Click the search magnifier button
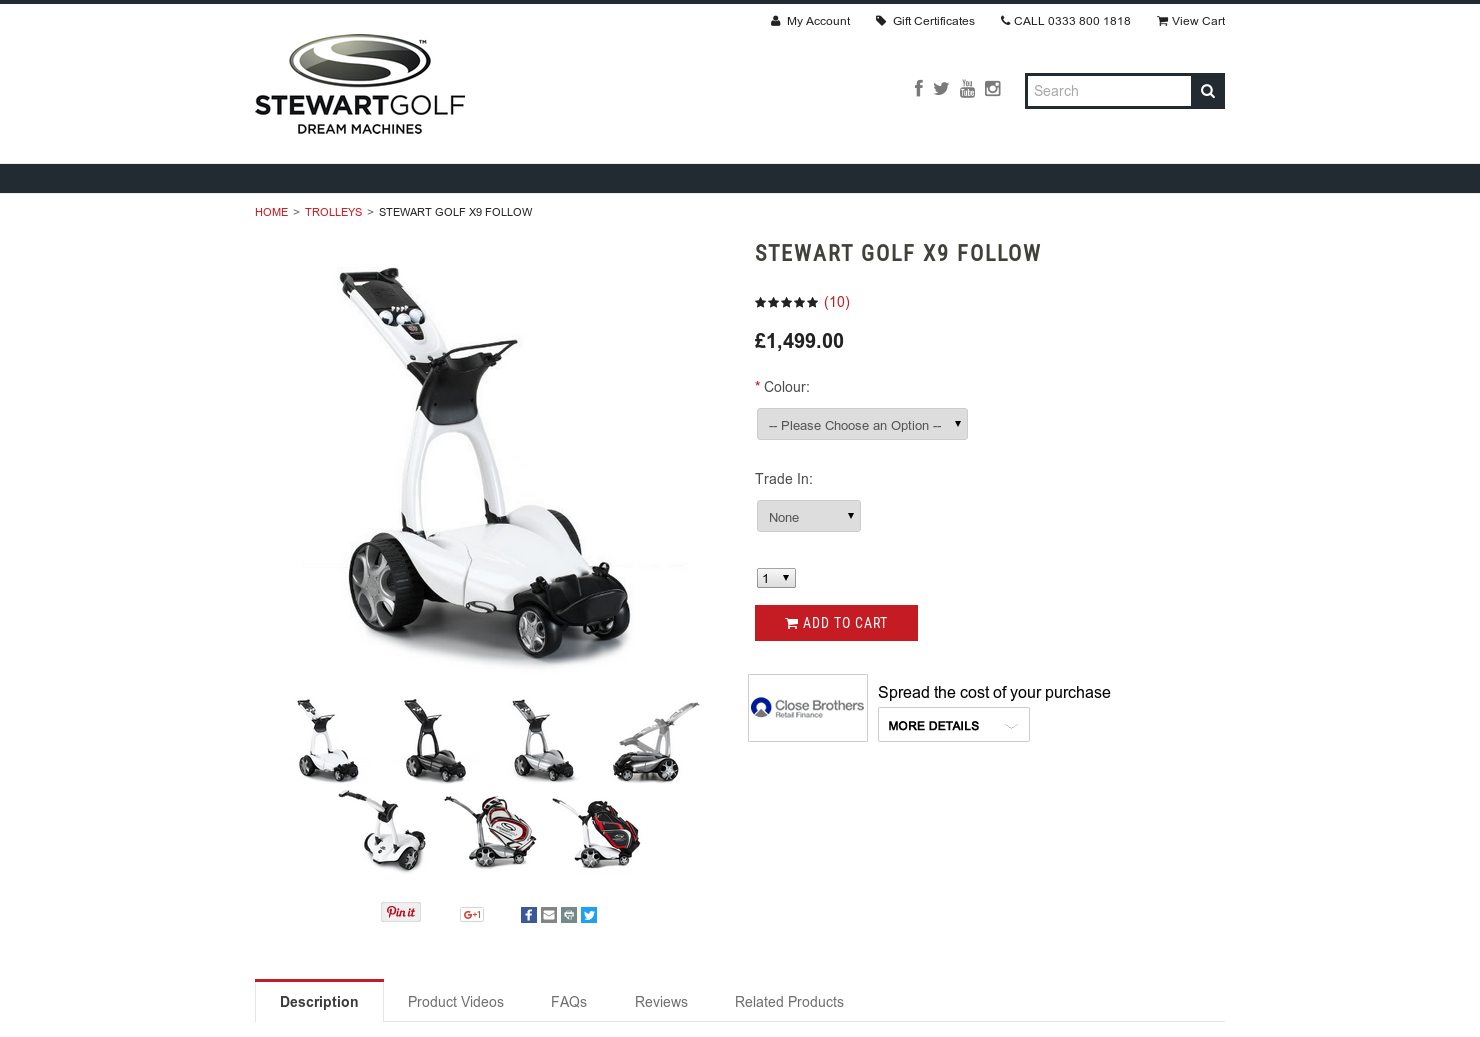Viewport: 1480px width, 1037px height. [x=1208, y=91]
